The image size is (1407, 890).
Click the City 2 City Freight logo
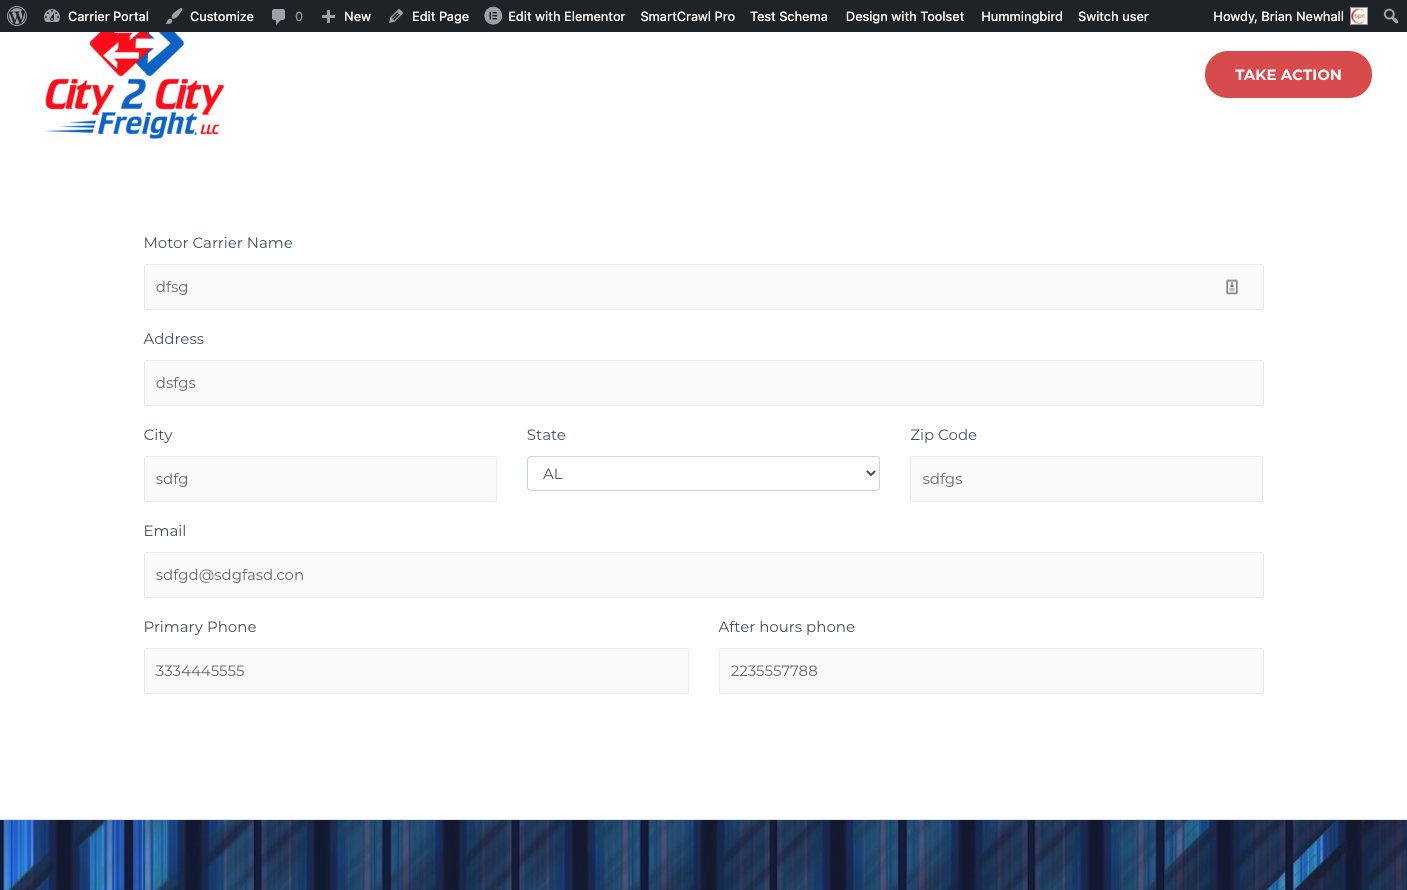coord(134,85)
